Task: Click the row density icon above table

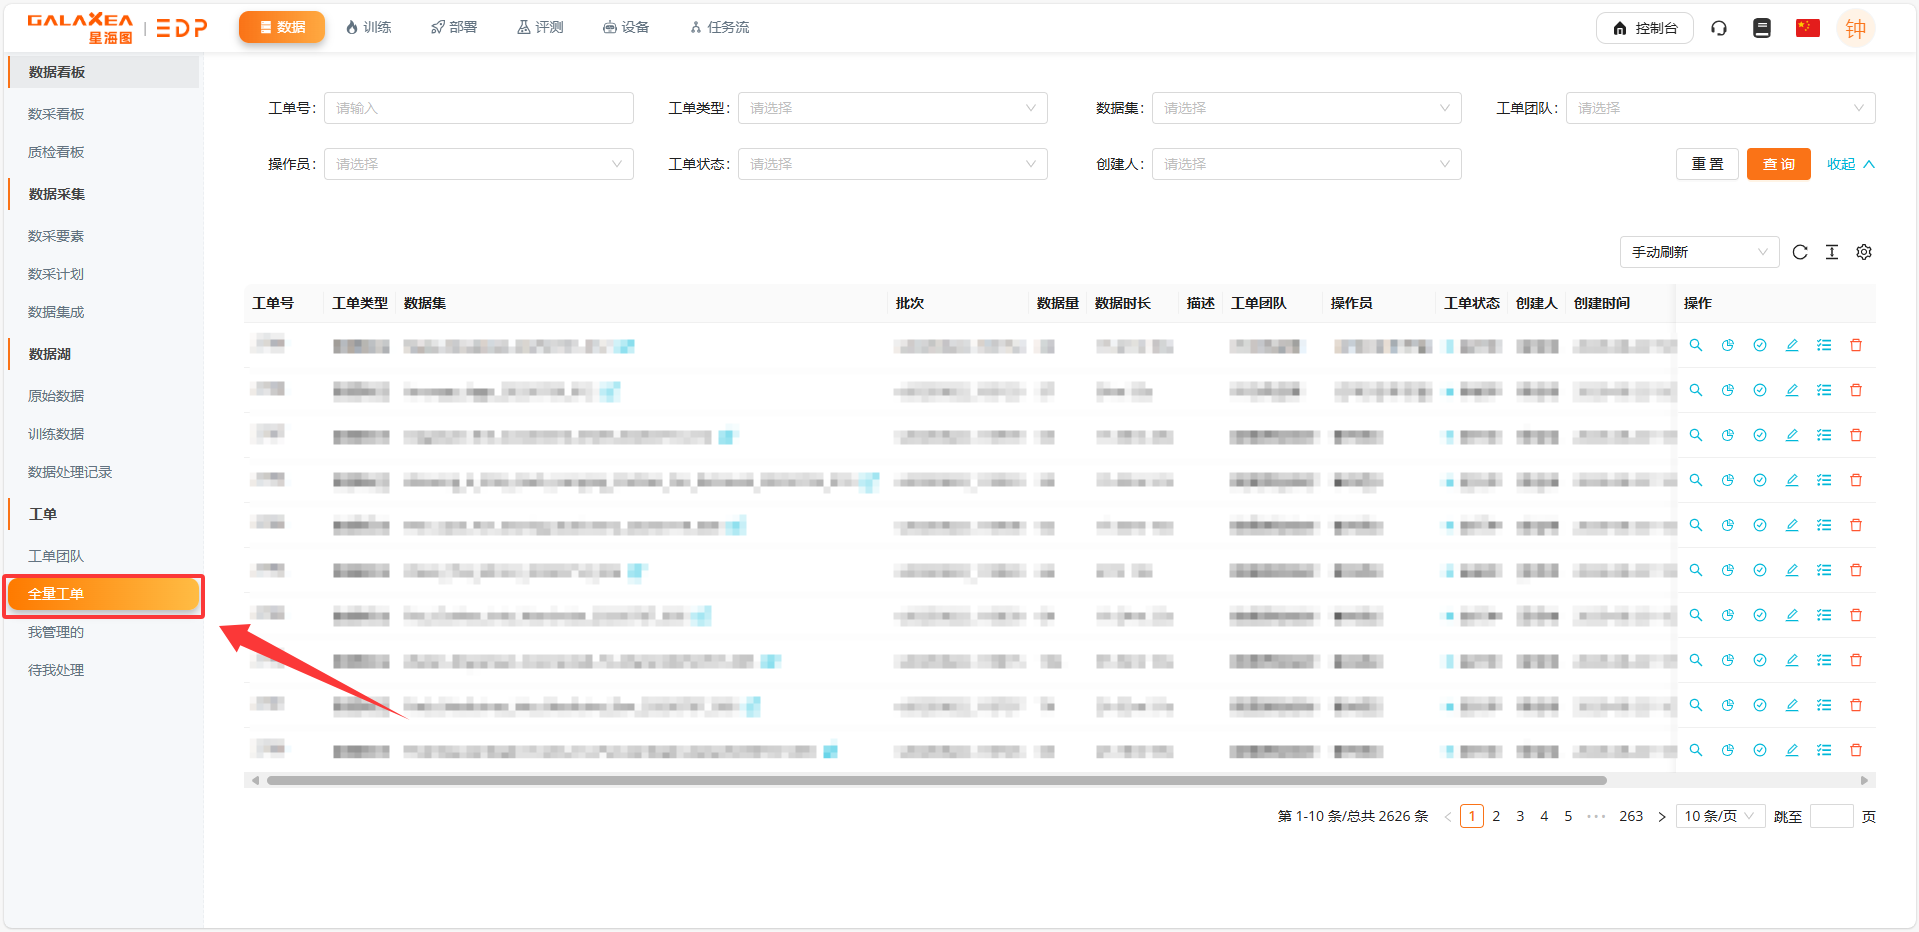Action: pyautogui.click(x=1832, y=252)
